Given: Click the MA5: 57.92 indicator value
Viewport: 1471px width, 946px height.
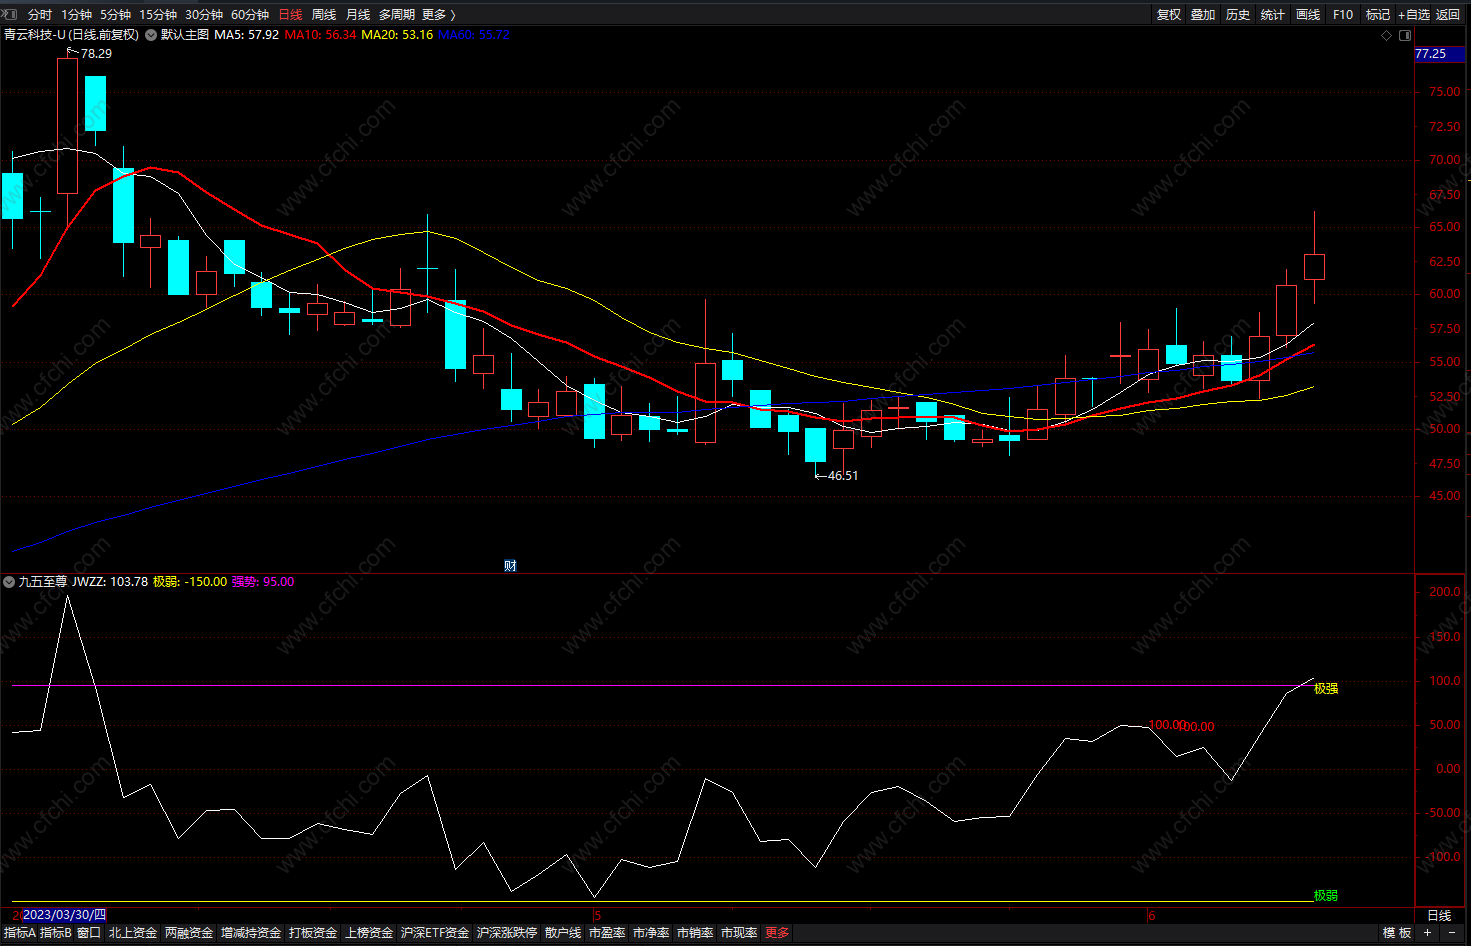Looking at the screenshot, I should pyautogui.click(x=247, y=35).
